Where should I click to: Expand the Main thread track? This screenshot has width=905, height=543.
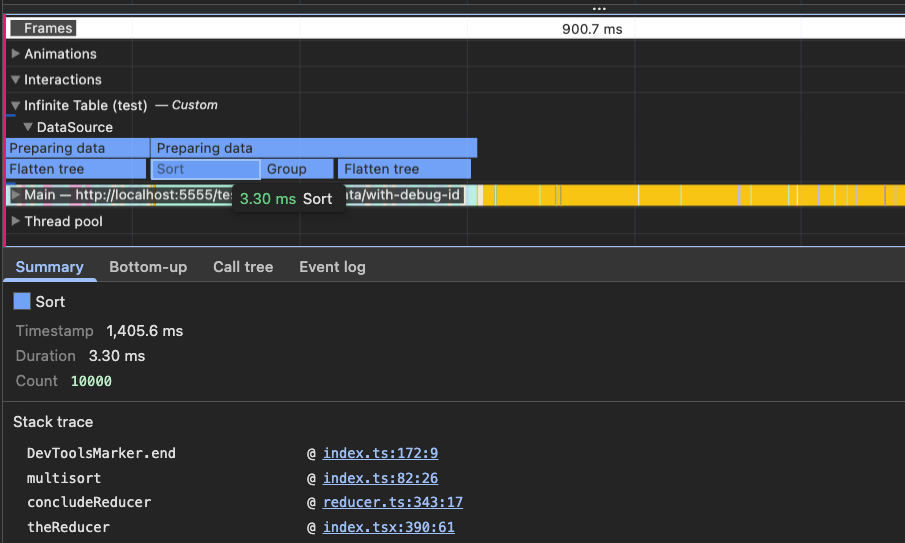16,195
